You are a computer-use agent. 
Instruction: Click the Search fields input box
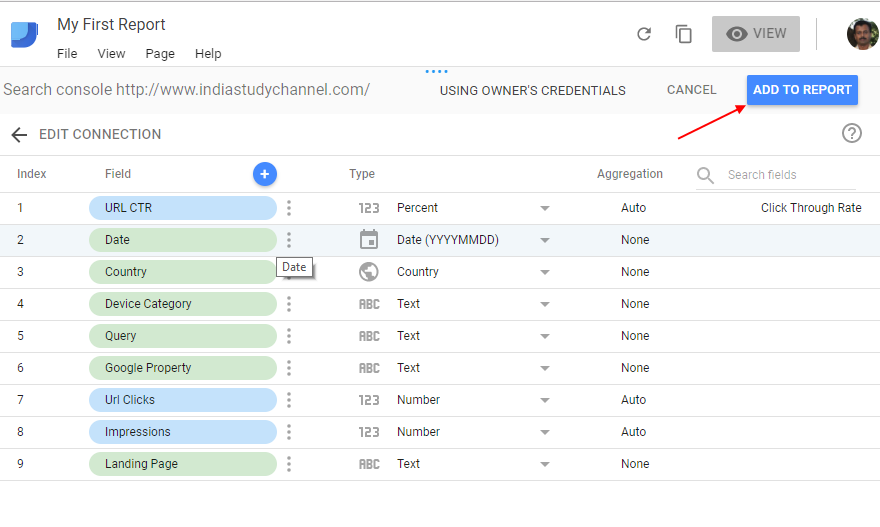coord(790,175)
